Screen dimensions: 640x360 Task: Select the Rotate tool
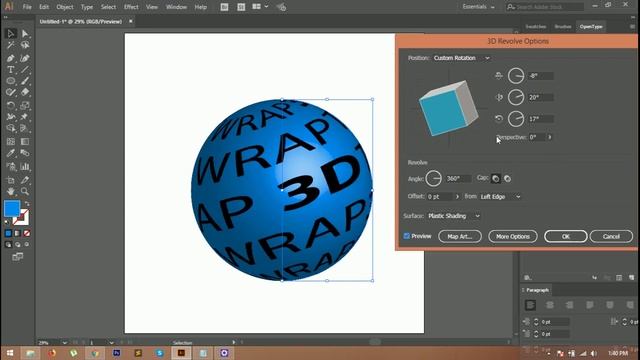tap(11, 106)
